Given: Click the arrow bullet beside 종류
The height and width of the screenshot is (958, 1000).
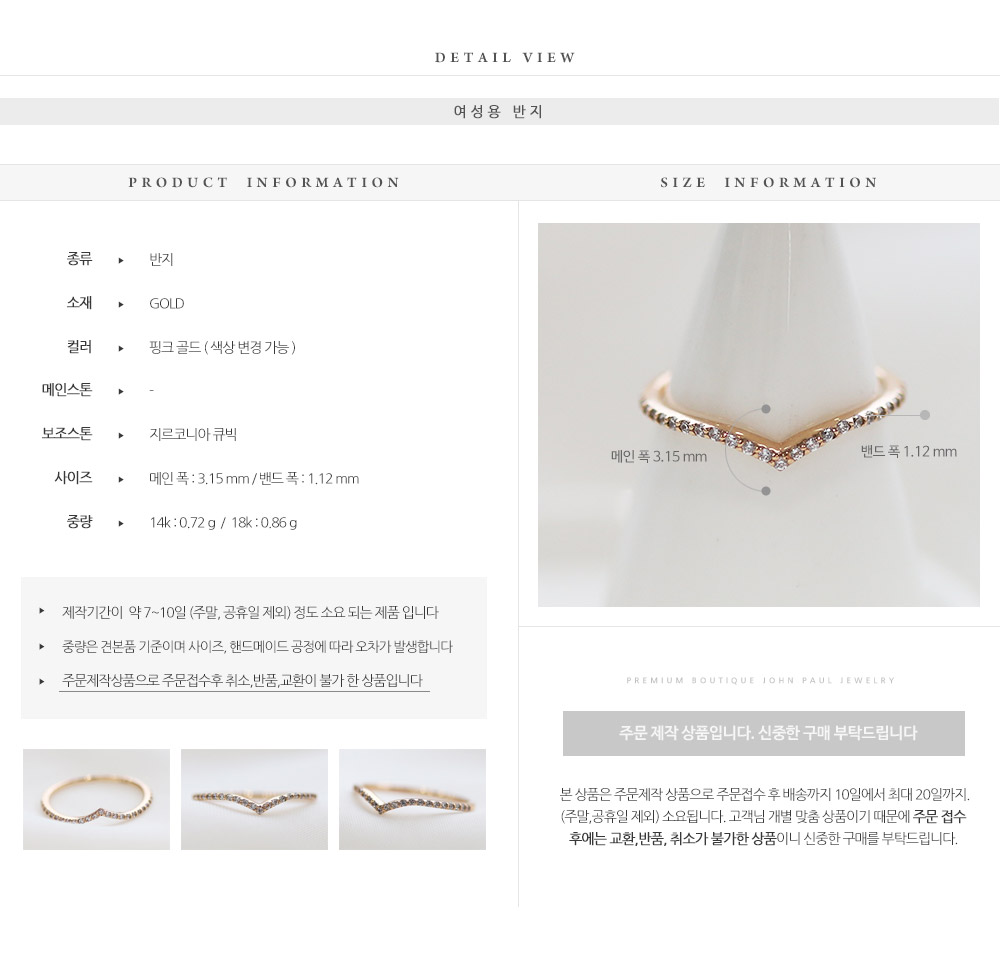Looking at the screenshot, I should (x=121, y=260).
